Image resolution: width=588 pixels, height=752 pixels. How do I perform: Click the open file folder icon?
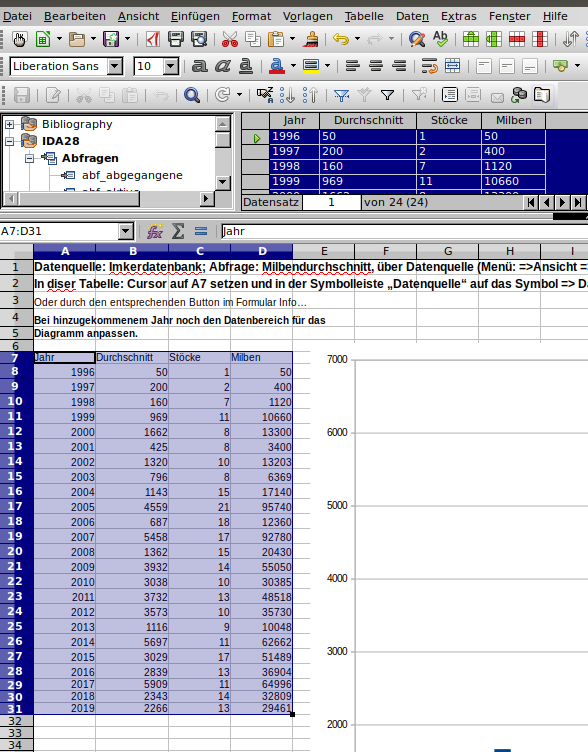77,39
